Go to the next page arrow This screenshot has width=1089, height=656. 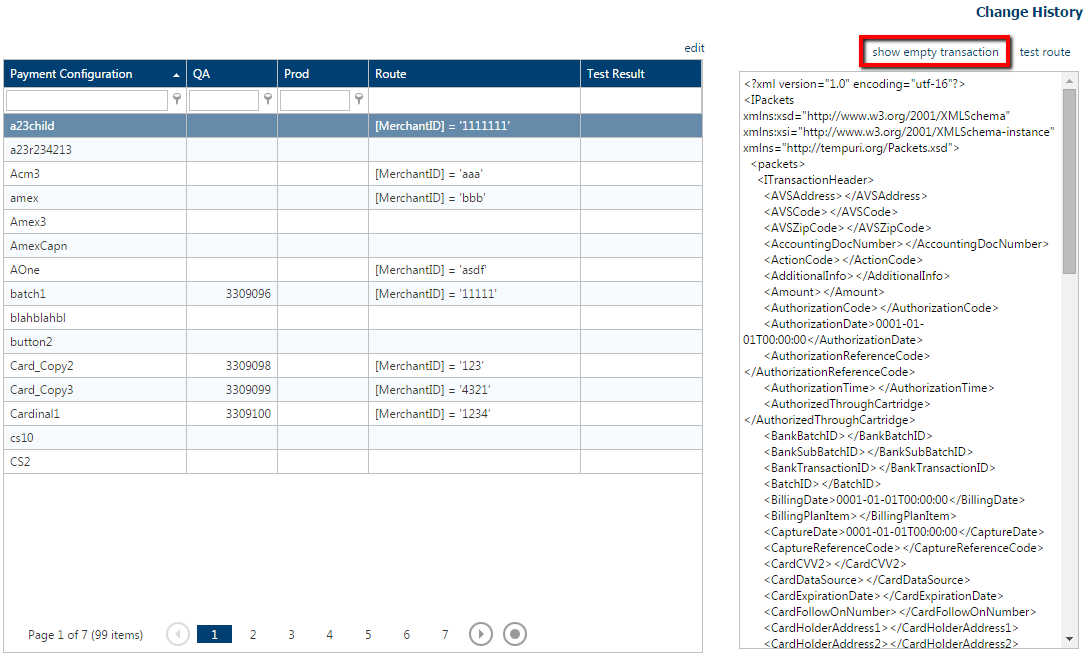pos(481,634)
